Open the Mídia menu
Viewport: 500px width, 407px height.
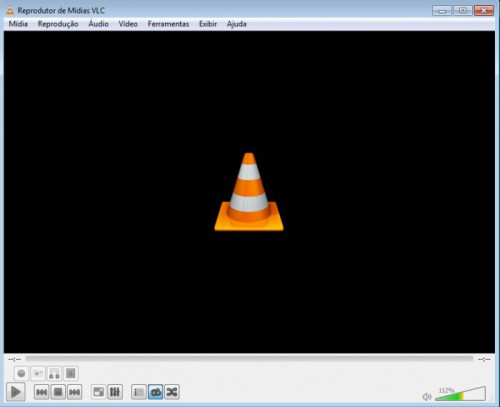(18, 24)
